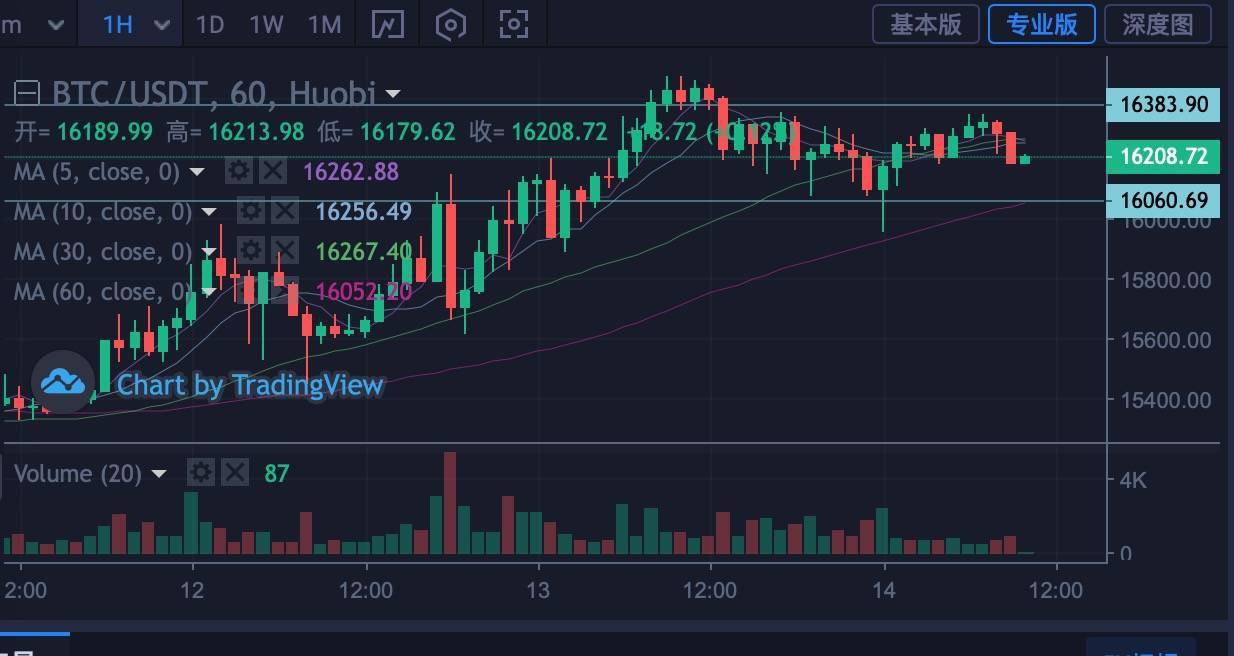Collapse the legend next to BTC/USDT
The width and height of the screenshot is (1234, 656).
coord(27,94)
